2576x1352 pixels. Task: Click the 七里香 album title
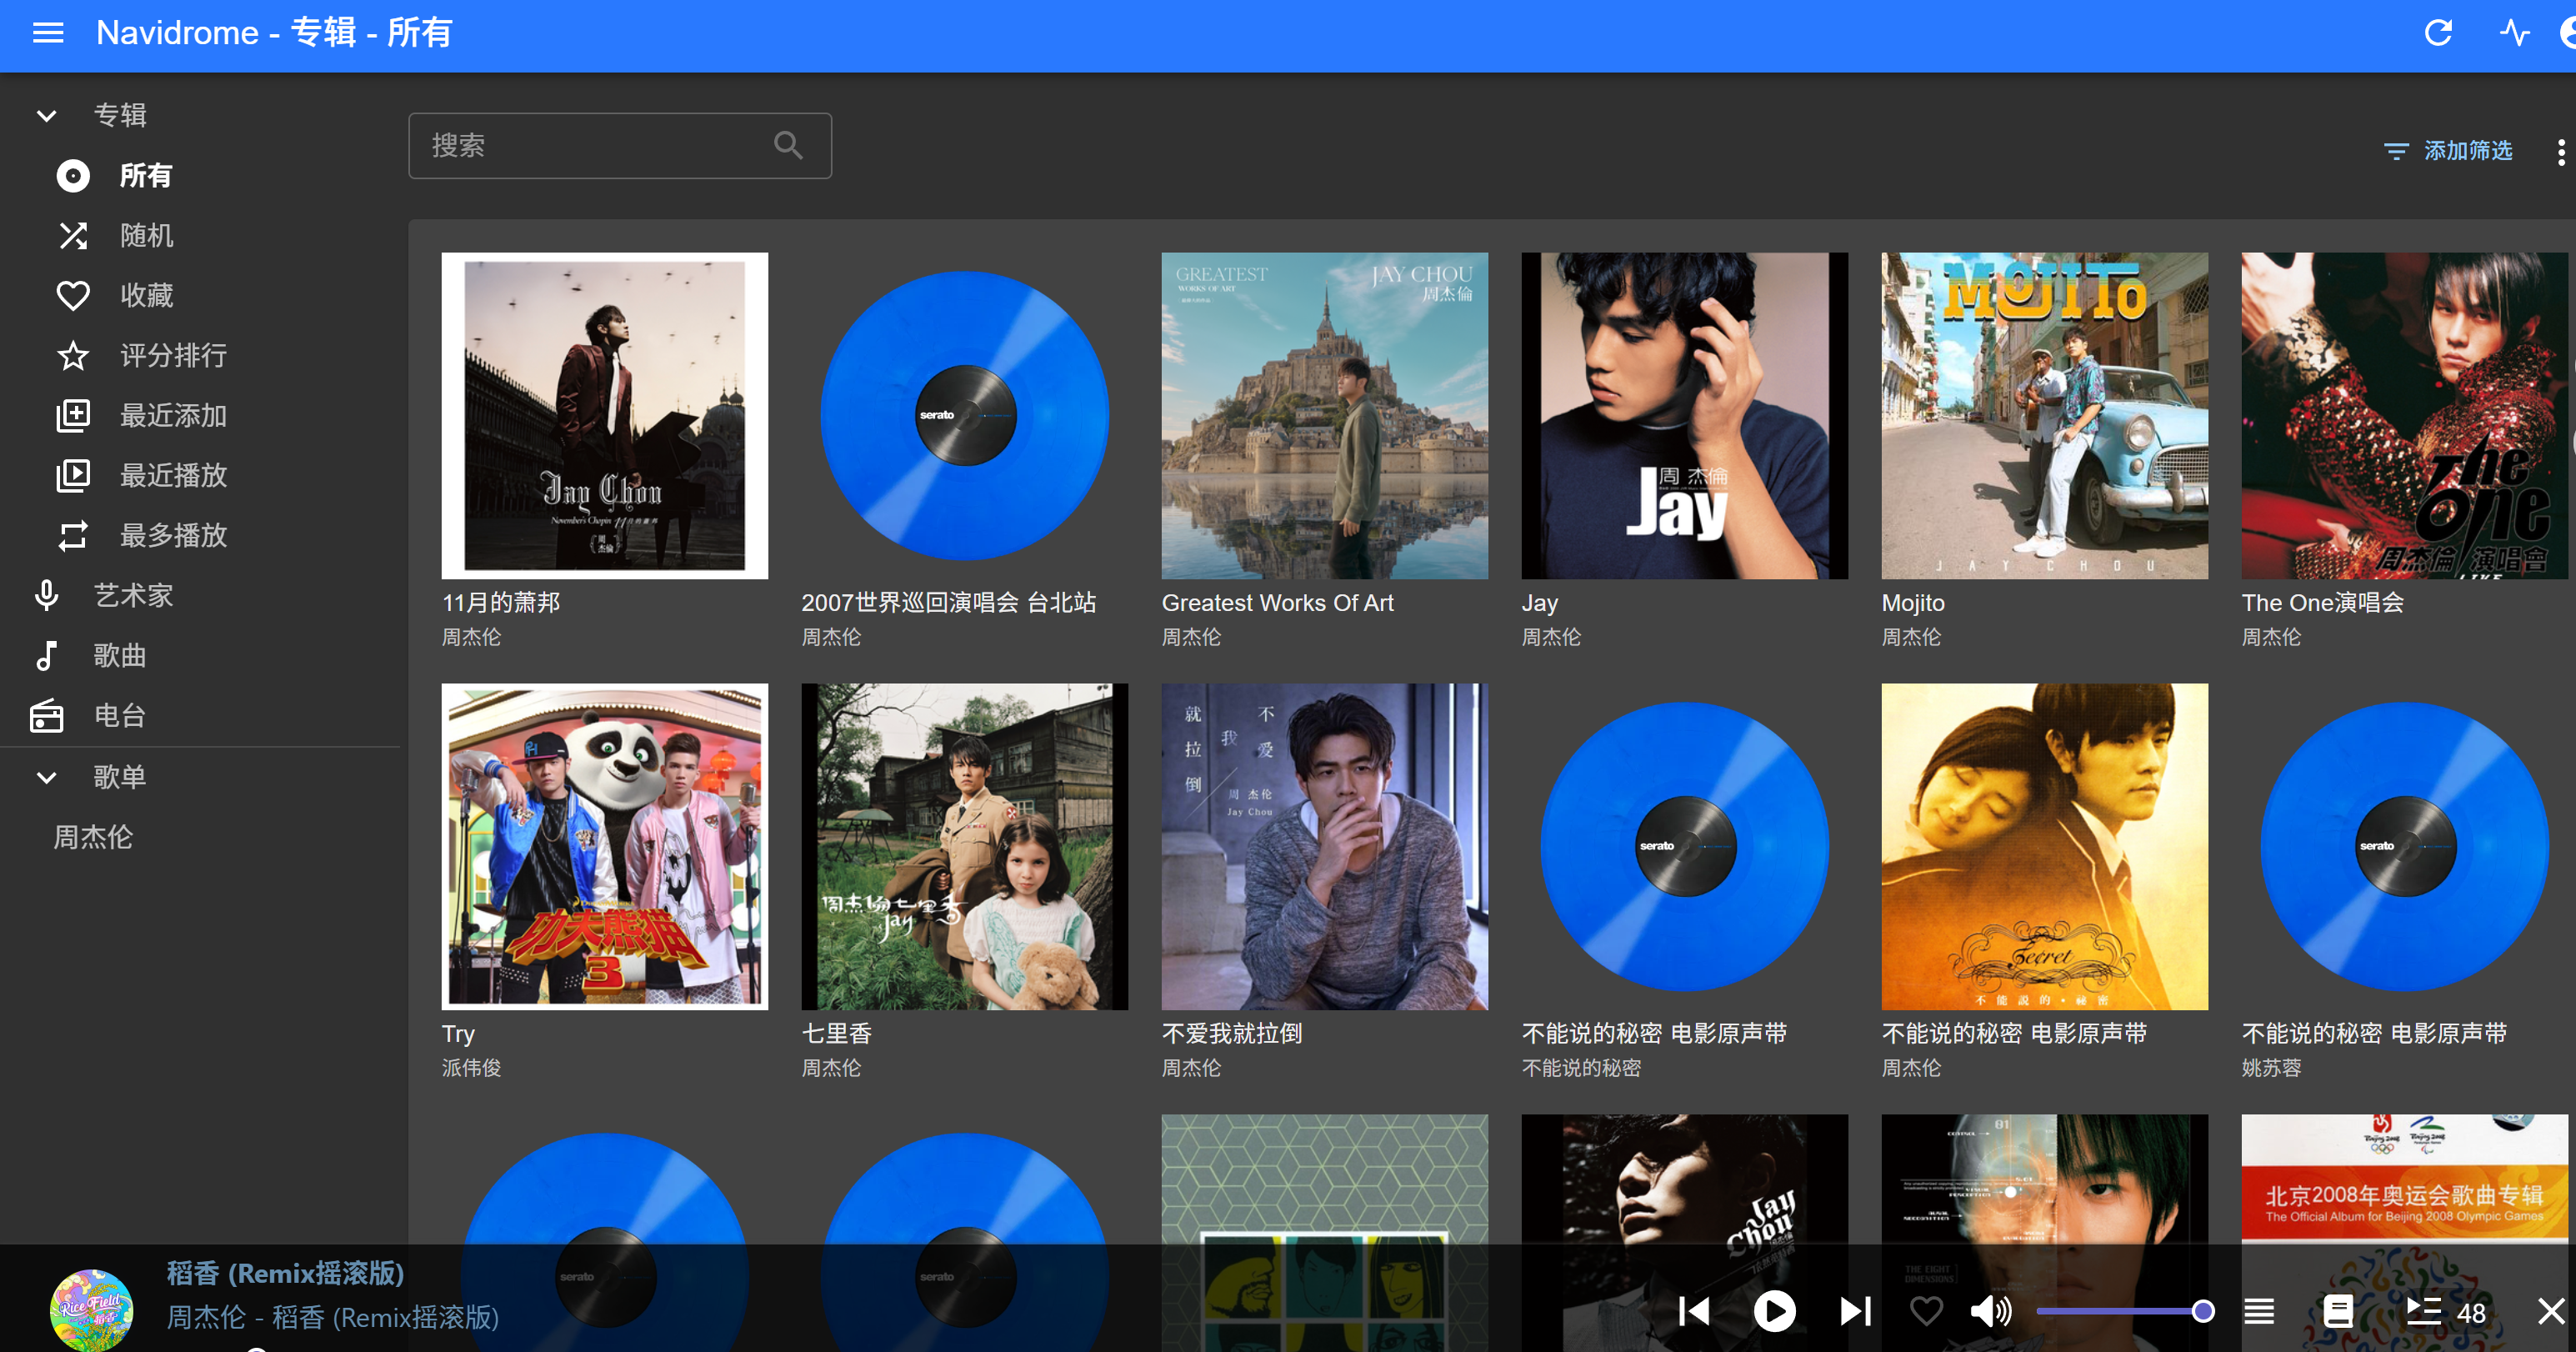(837, 1034)
